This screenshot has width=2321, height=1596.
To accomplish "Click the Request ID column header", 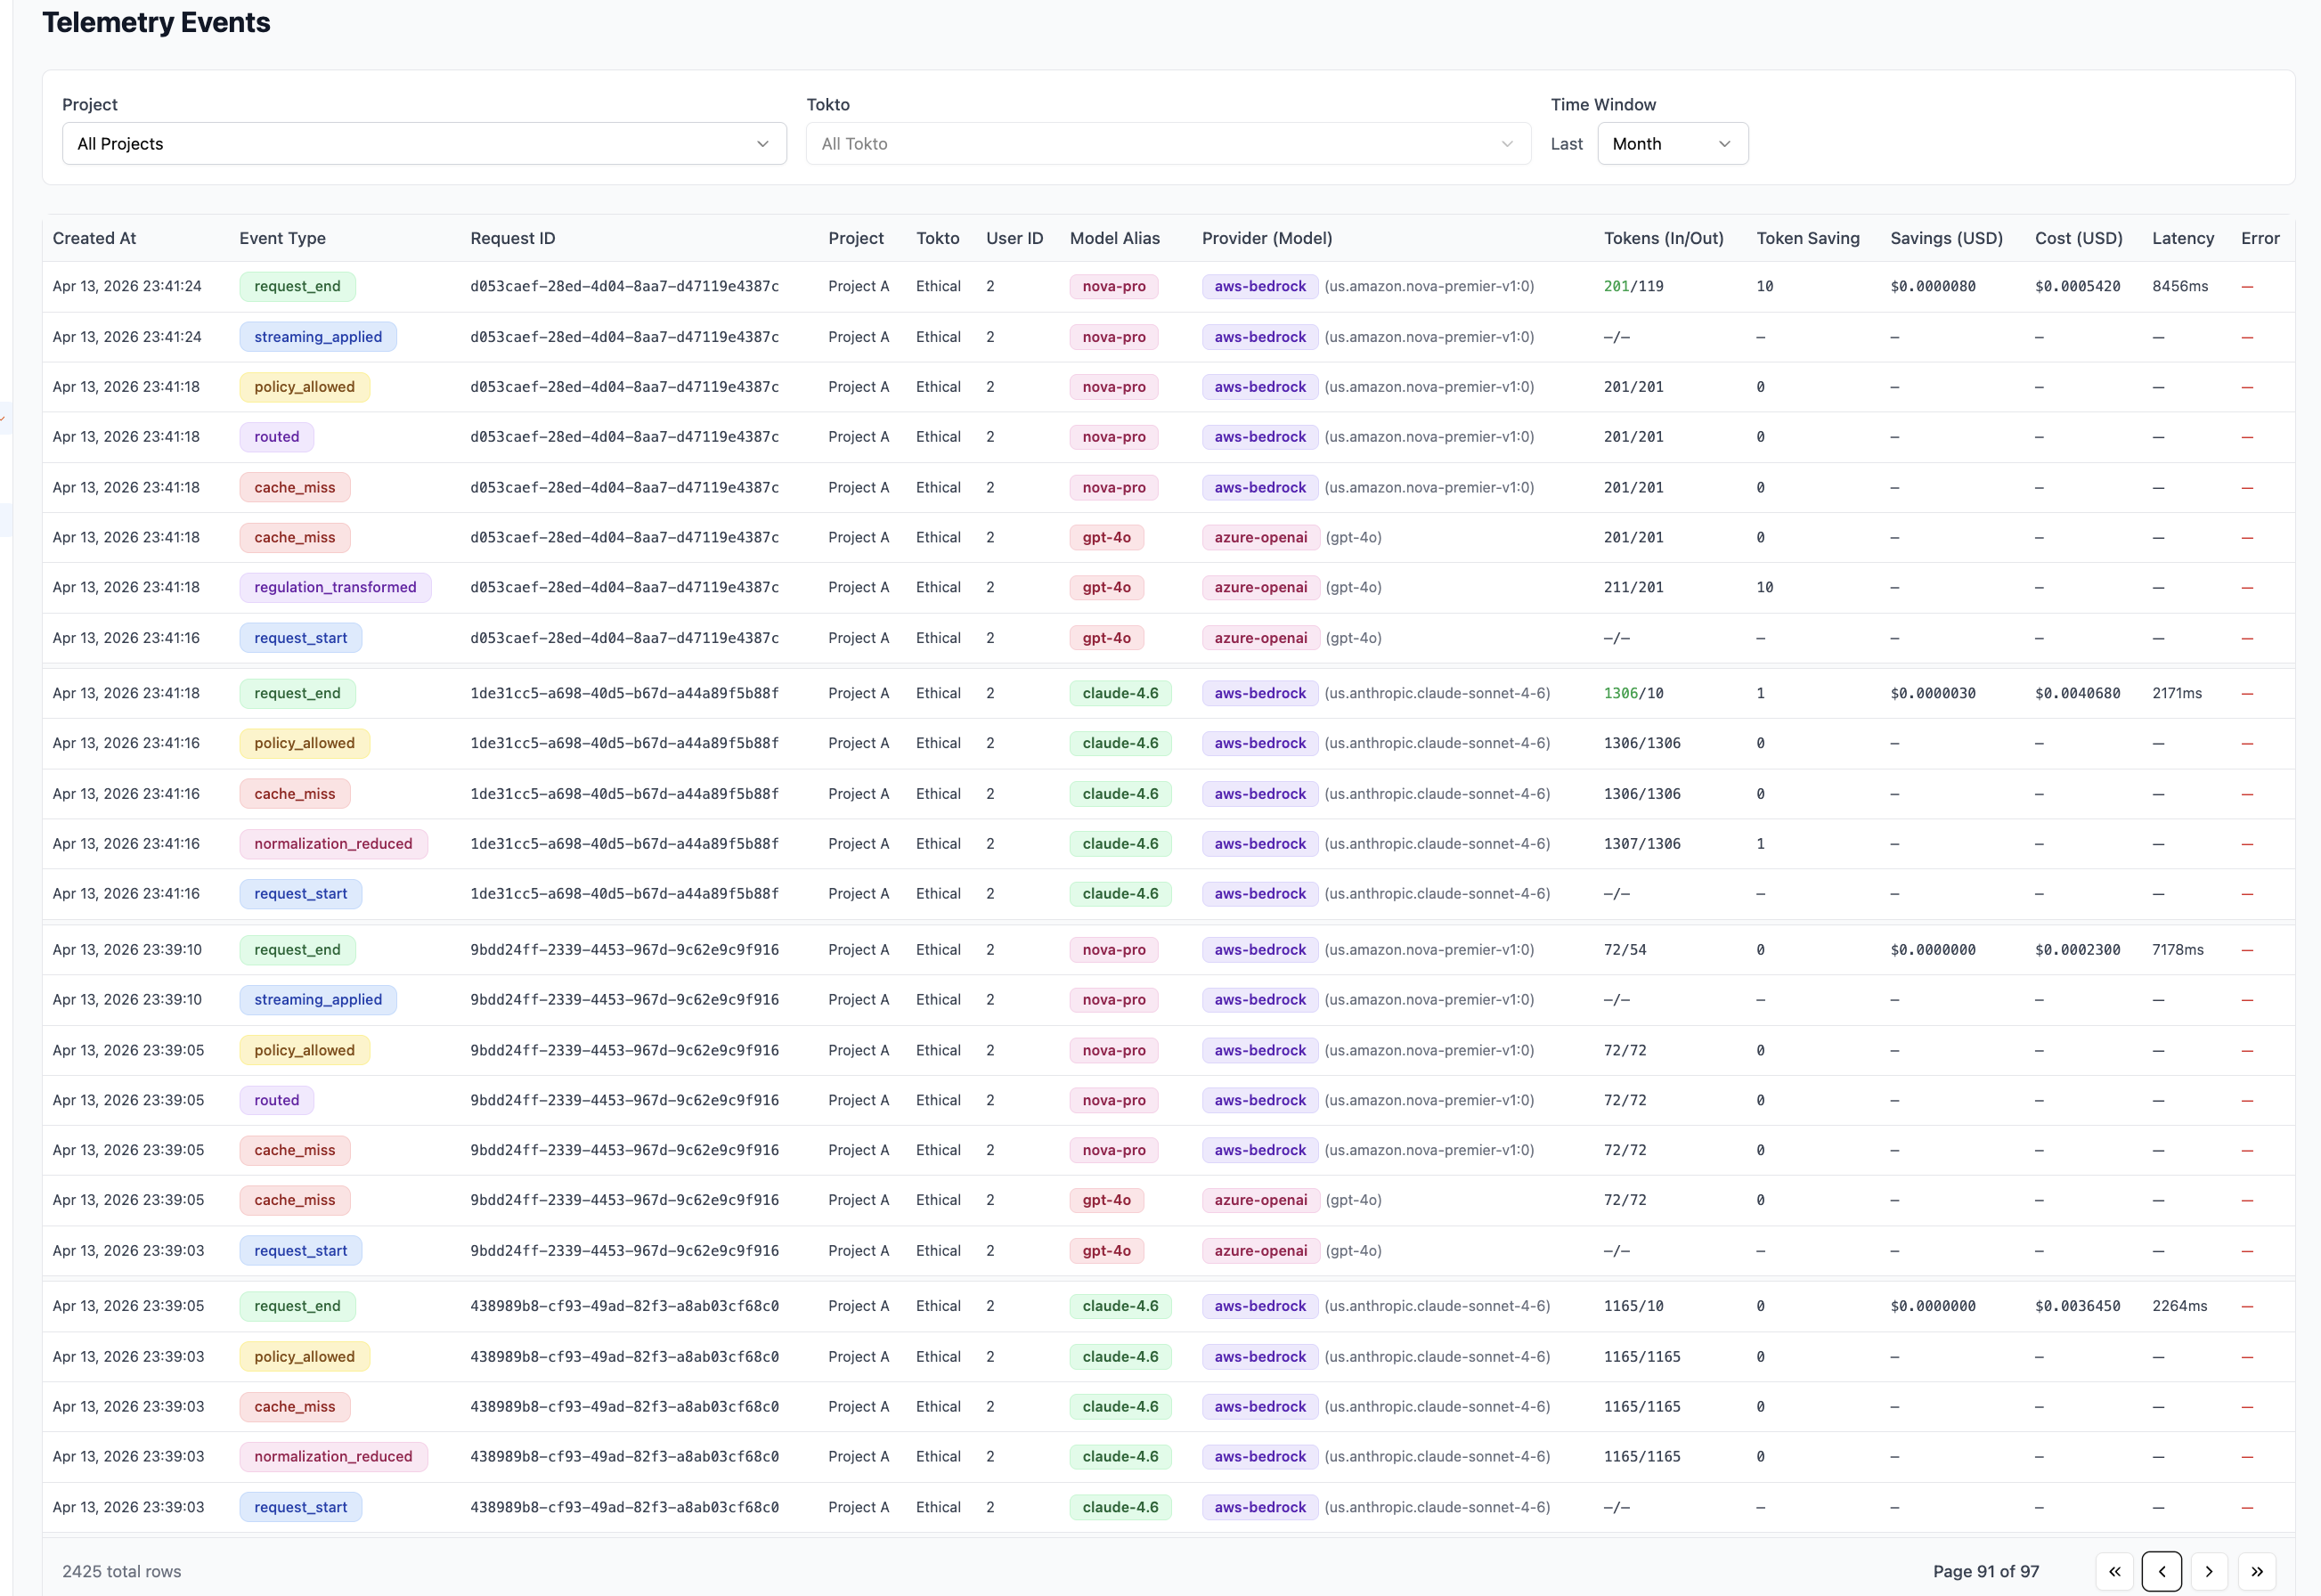I will (512, 238).
